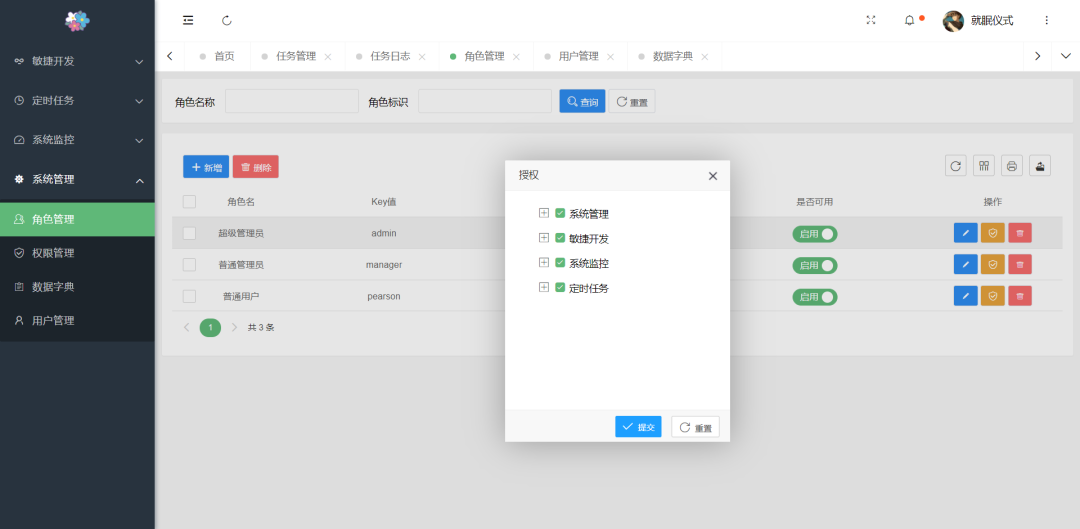Screen dimensions: 1080x529
Task: Click the 提交 button in dialog
Action: (x=638, y=427)
